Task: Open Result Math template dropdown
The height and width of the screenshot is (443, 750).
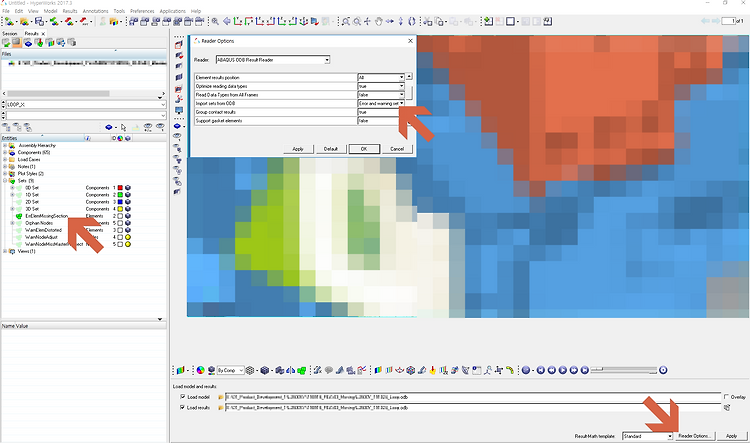Action: pyautogui.click(x=670, y=436)
